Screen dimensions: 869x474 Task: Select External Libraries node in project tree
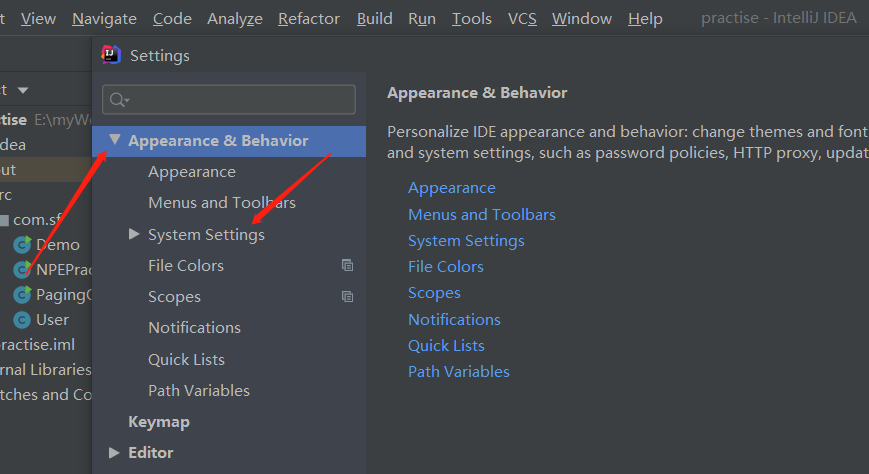click(x=45, y=370)
